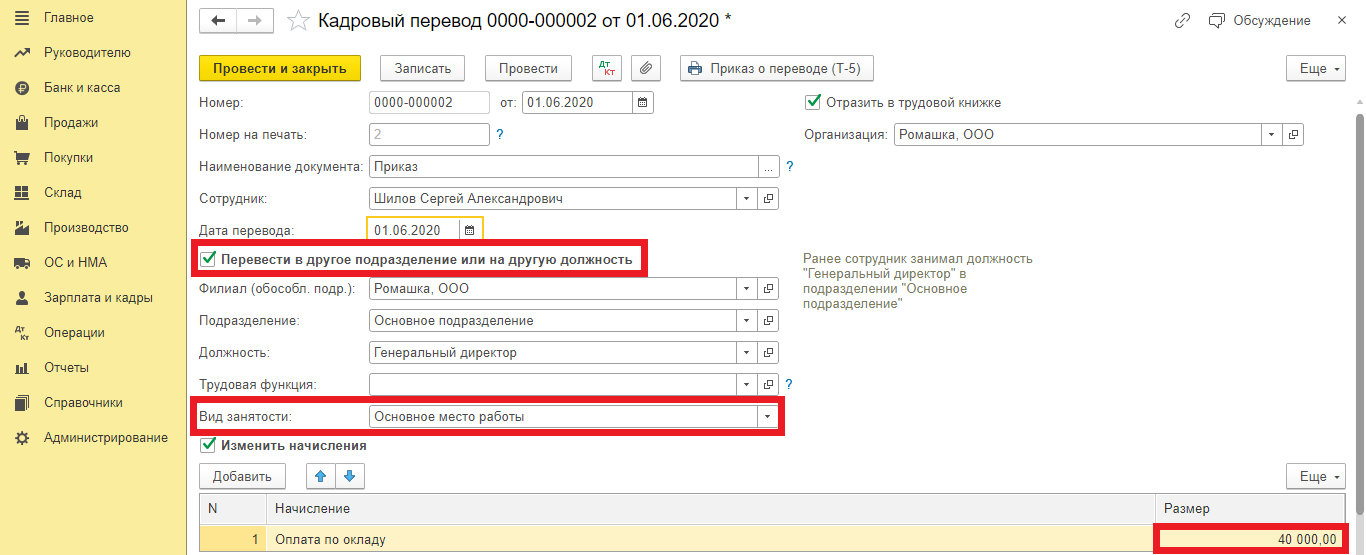
Task: Expand Филиал dropdown list
Action: point(746,289)
